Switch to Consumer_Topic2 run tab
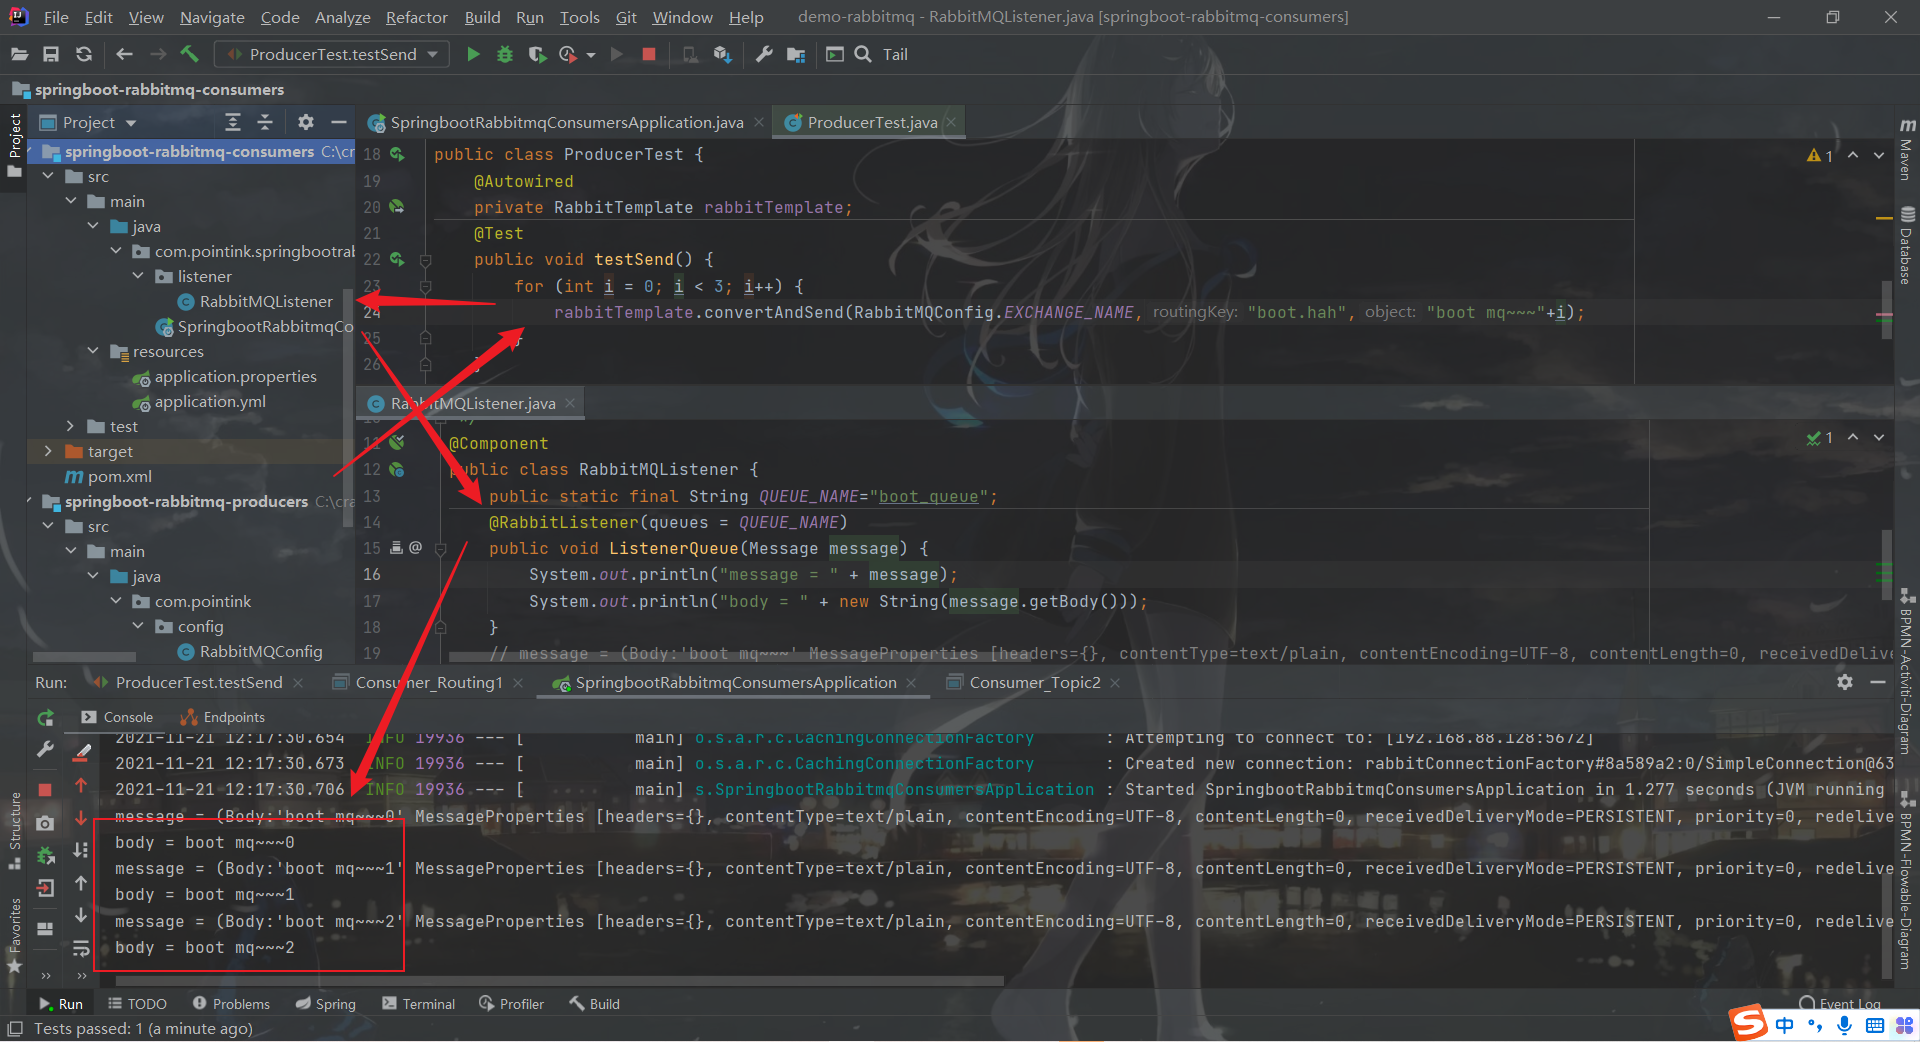Screen dimensions: 1920x1042 [x=1034, y=682]
